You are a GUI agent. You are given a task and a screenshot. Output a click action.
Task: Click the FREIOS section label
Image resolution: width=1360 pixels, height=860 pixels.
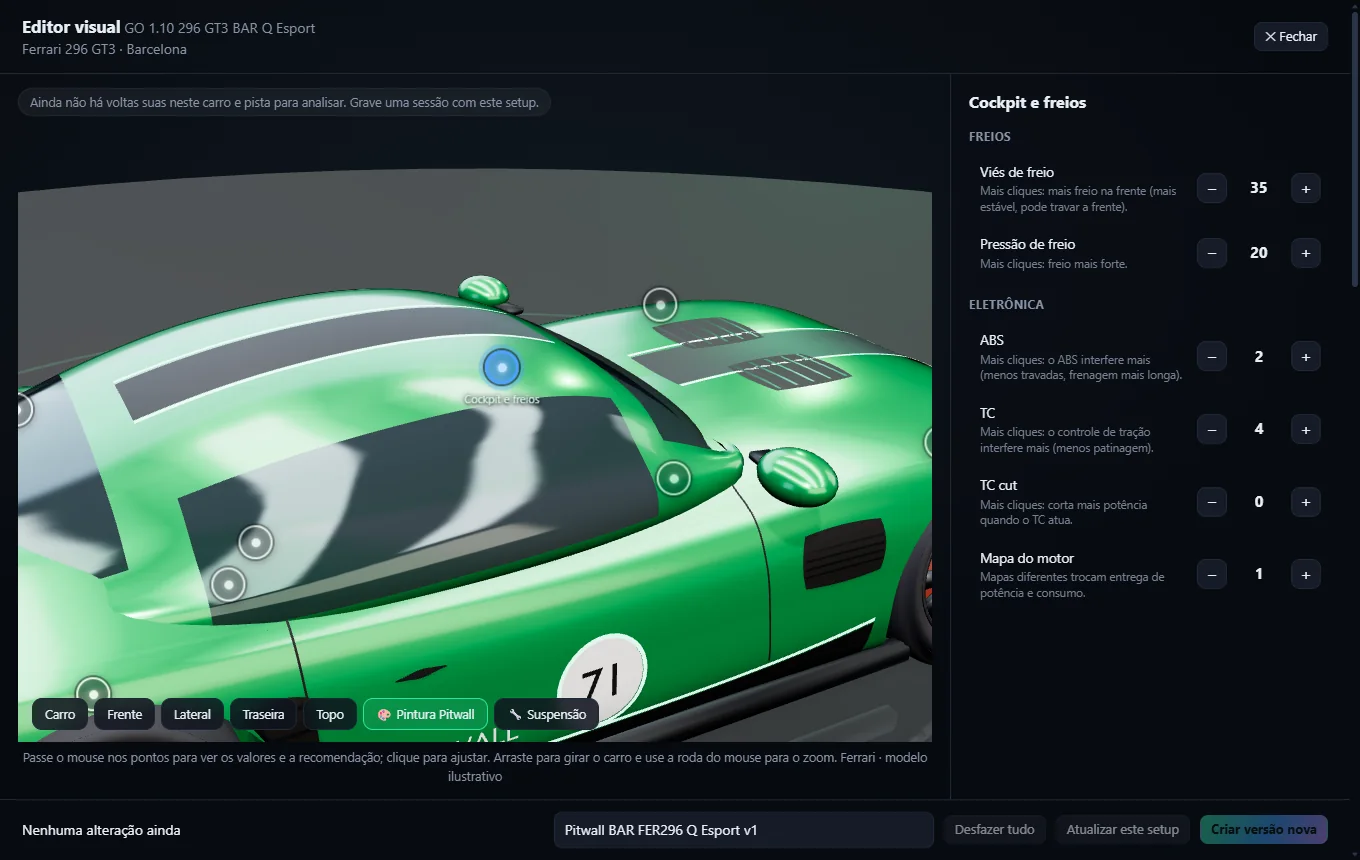pos(990,136)
